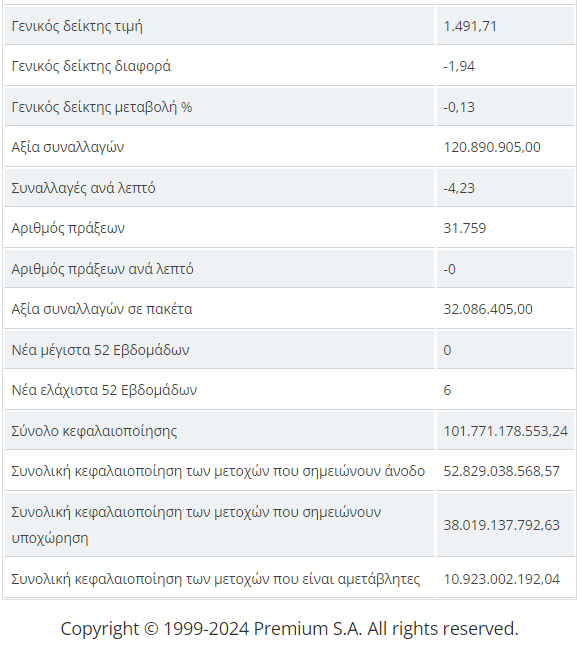This screenshot has width=582, height=647.
Task: Select the -0,13 percent change value
Action: (x=459, y=107)
